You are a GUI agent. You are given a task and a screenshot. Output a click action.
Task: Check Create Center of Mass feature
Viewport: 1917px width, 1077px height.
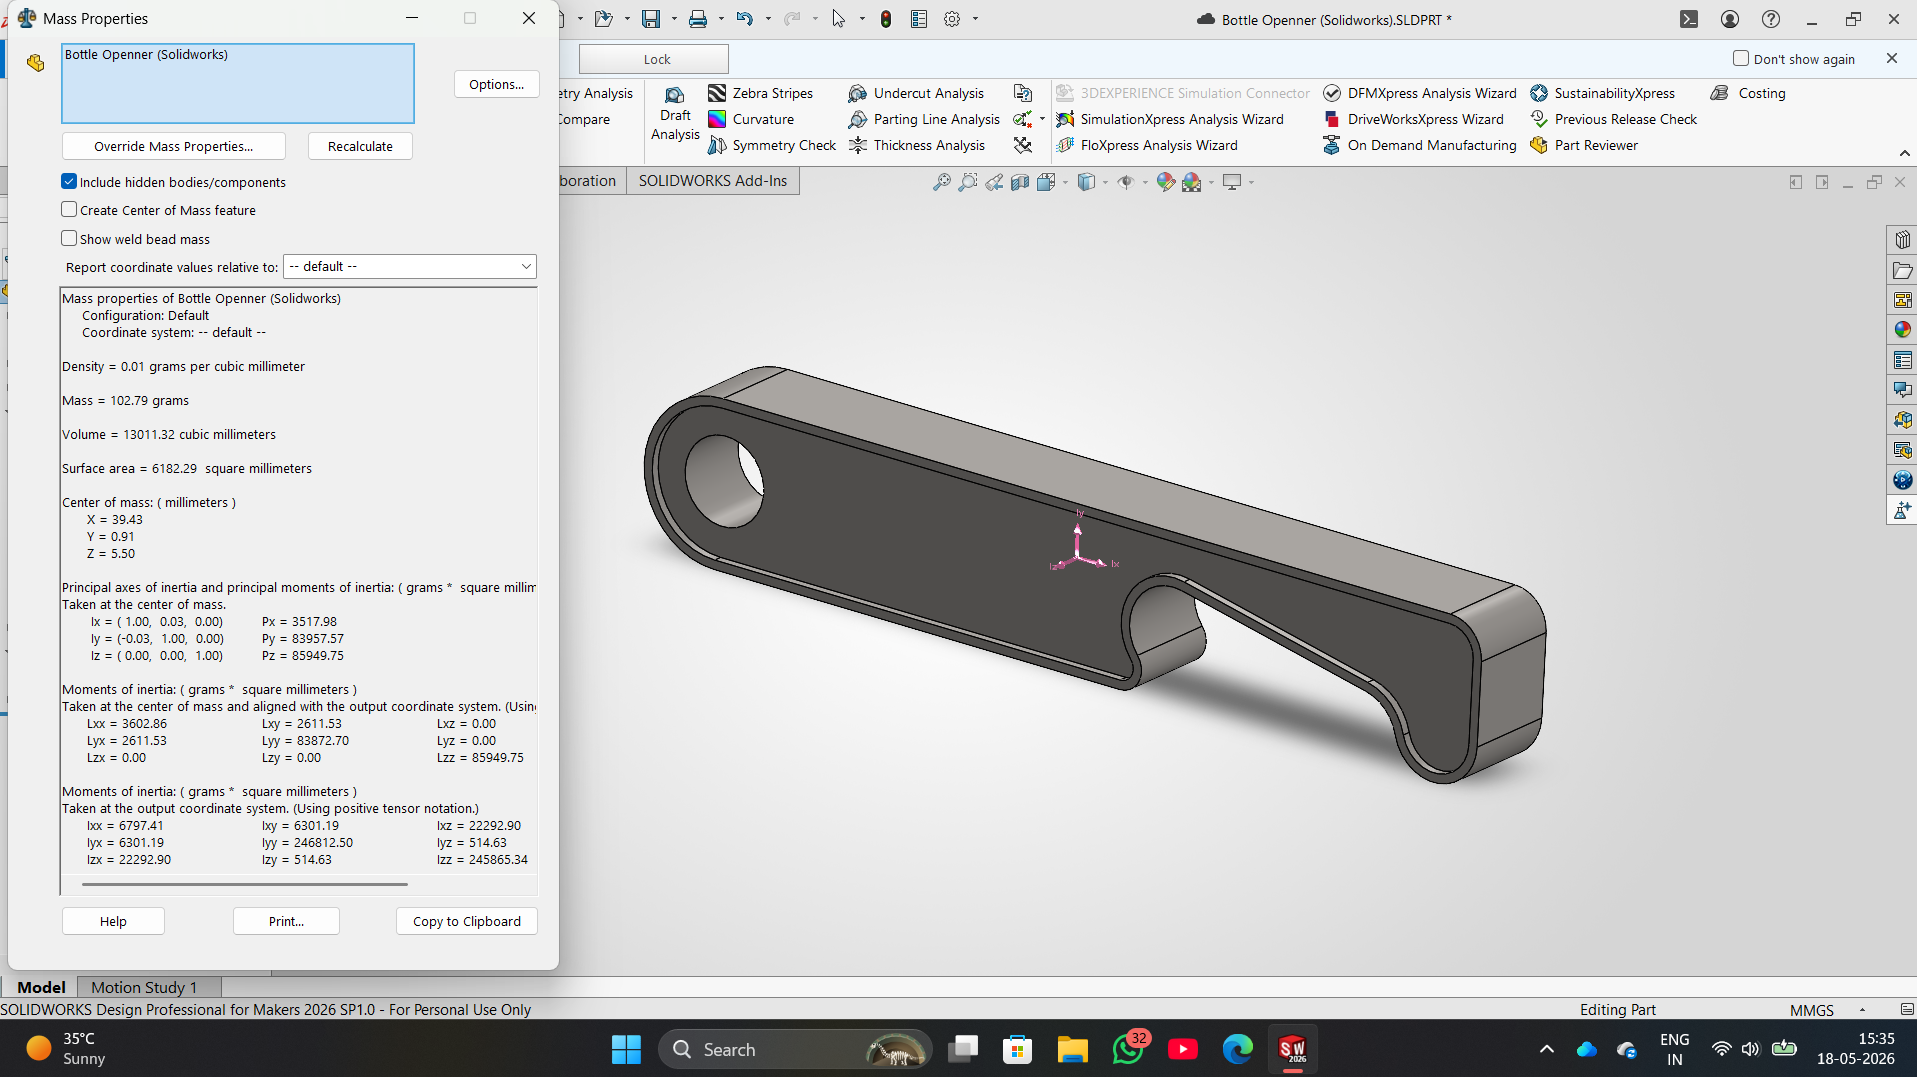[69, 209]
